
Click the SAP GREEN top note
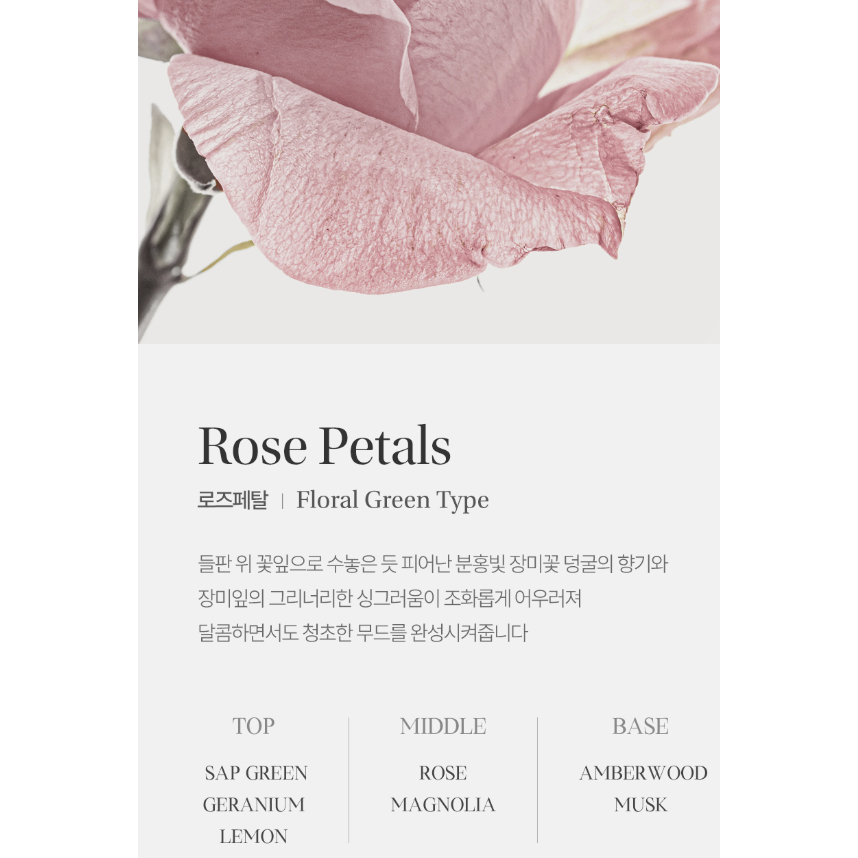coord(256,773)
